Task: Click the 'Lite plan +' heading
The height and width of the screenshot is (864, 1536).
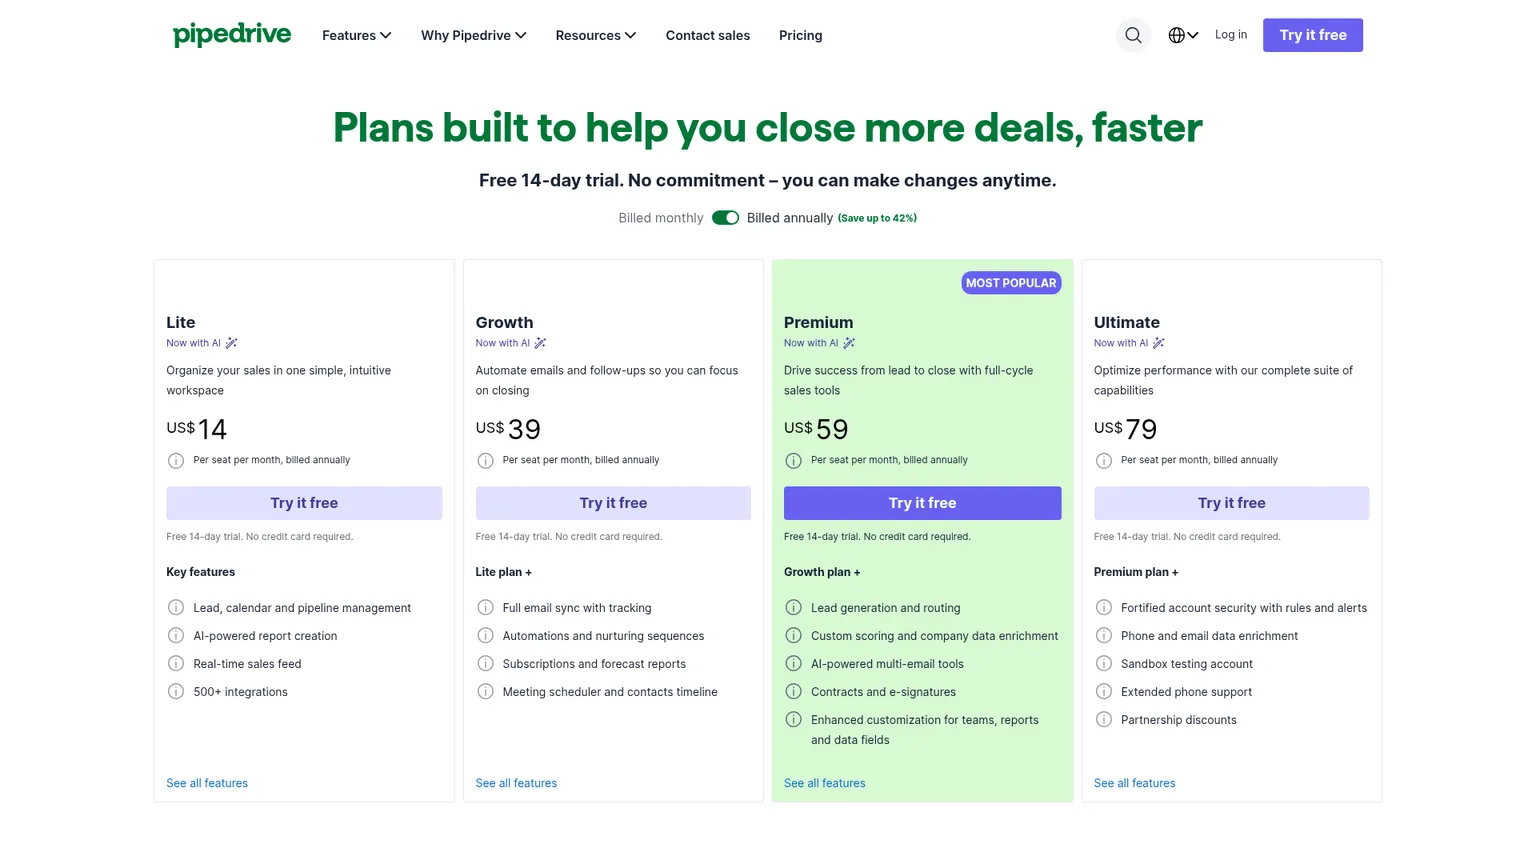Action: 504,572
